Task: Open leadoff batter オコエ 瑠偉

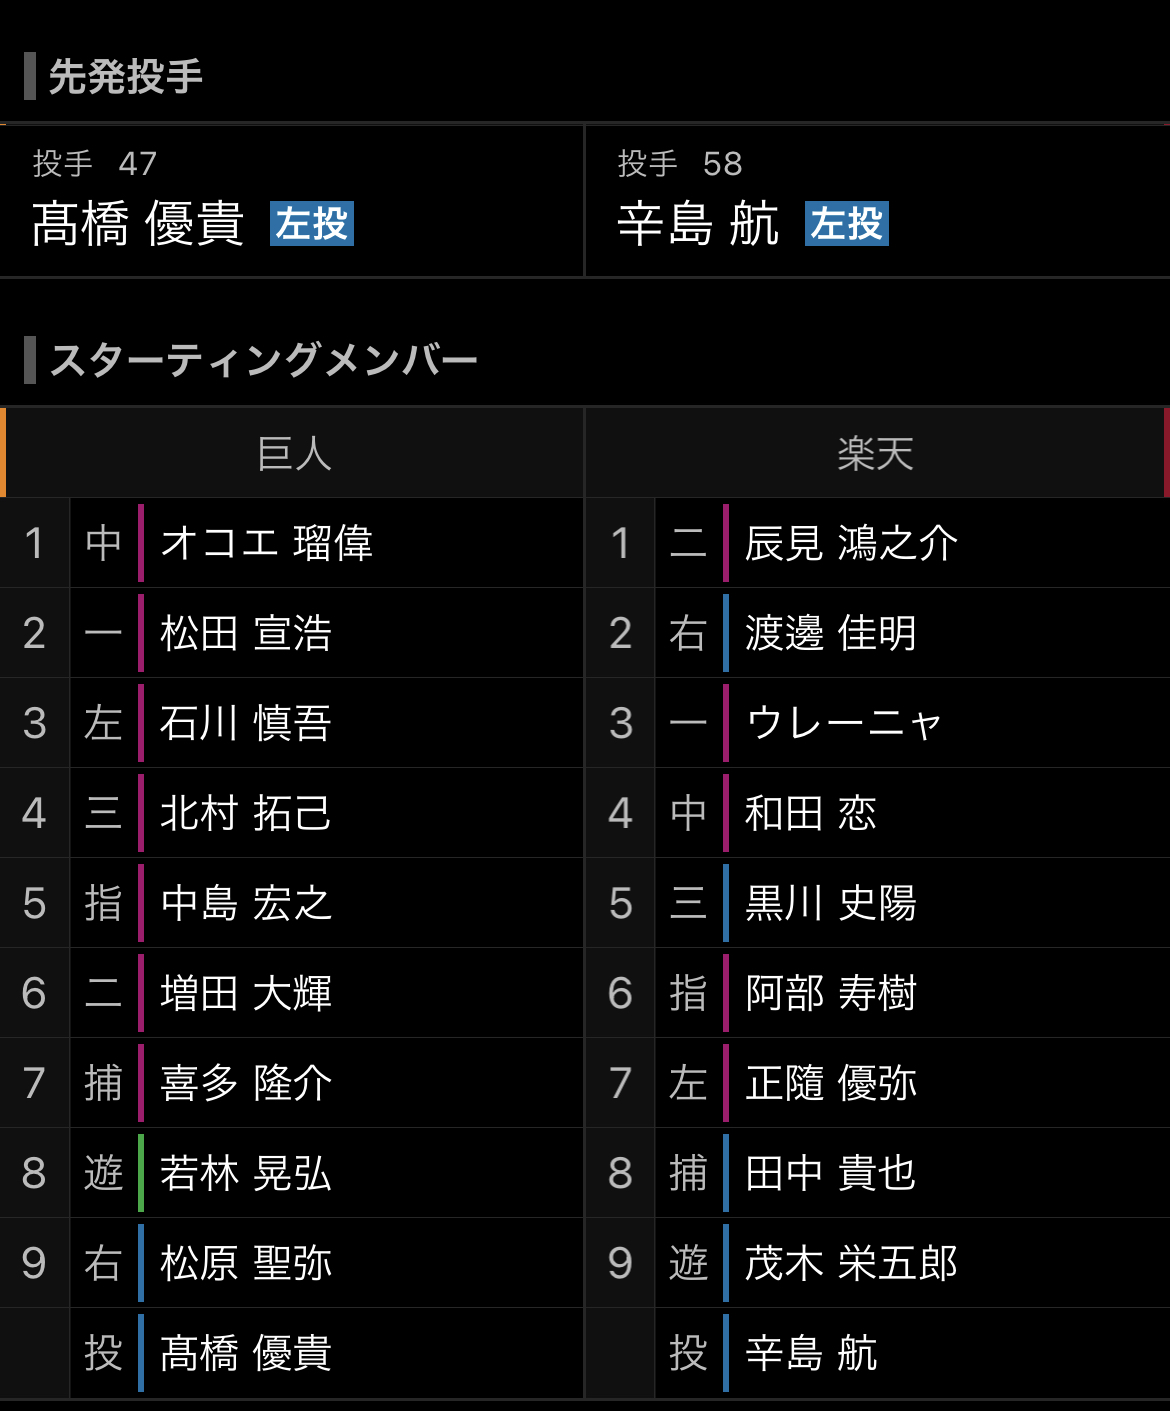Action: pos(291,543)
